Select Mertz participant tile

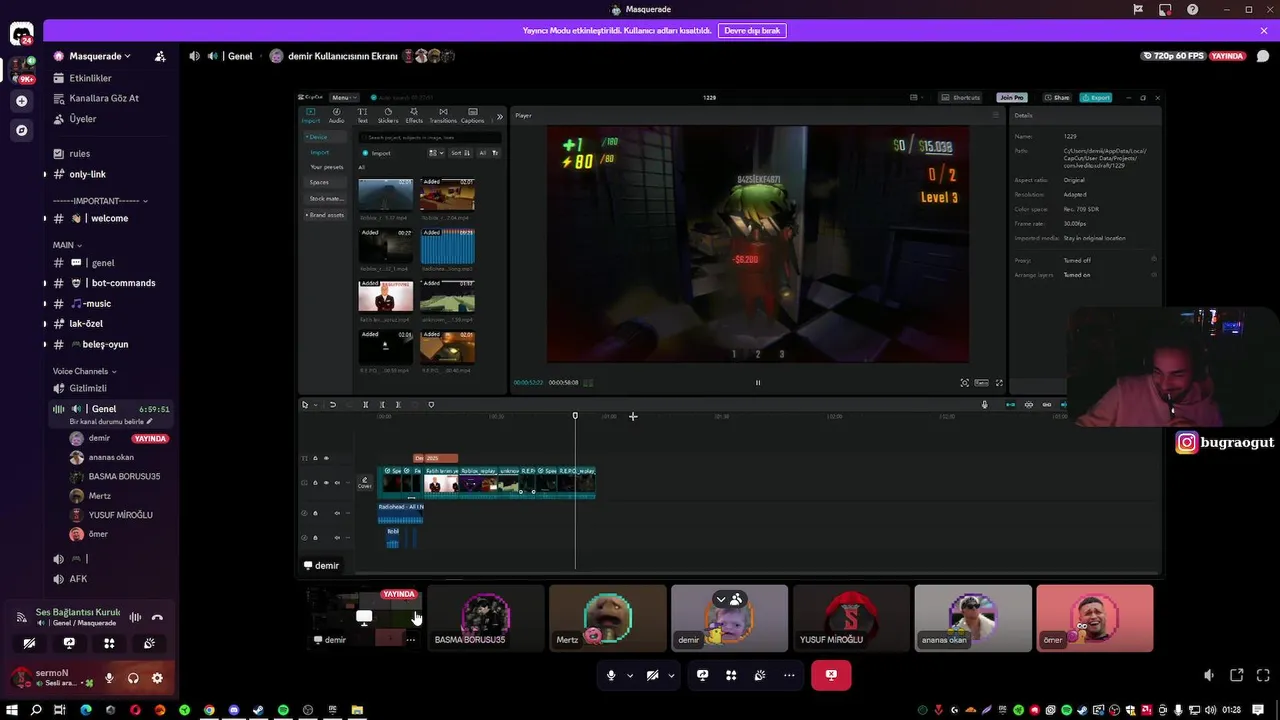click(x=608, y=618)
